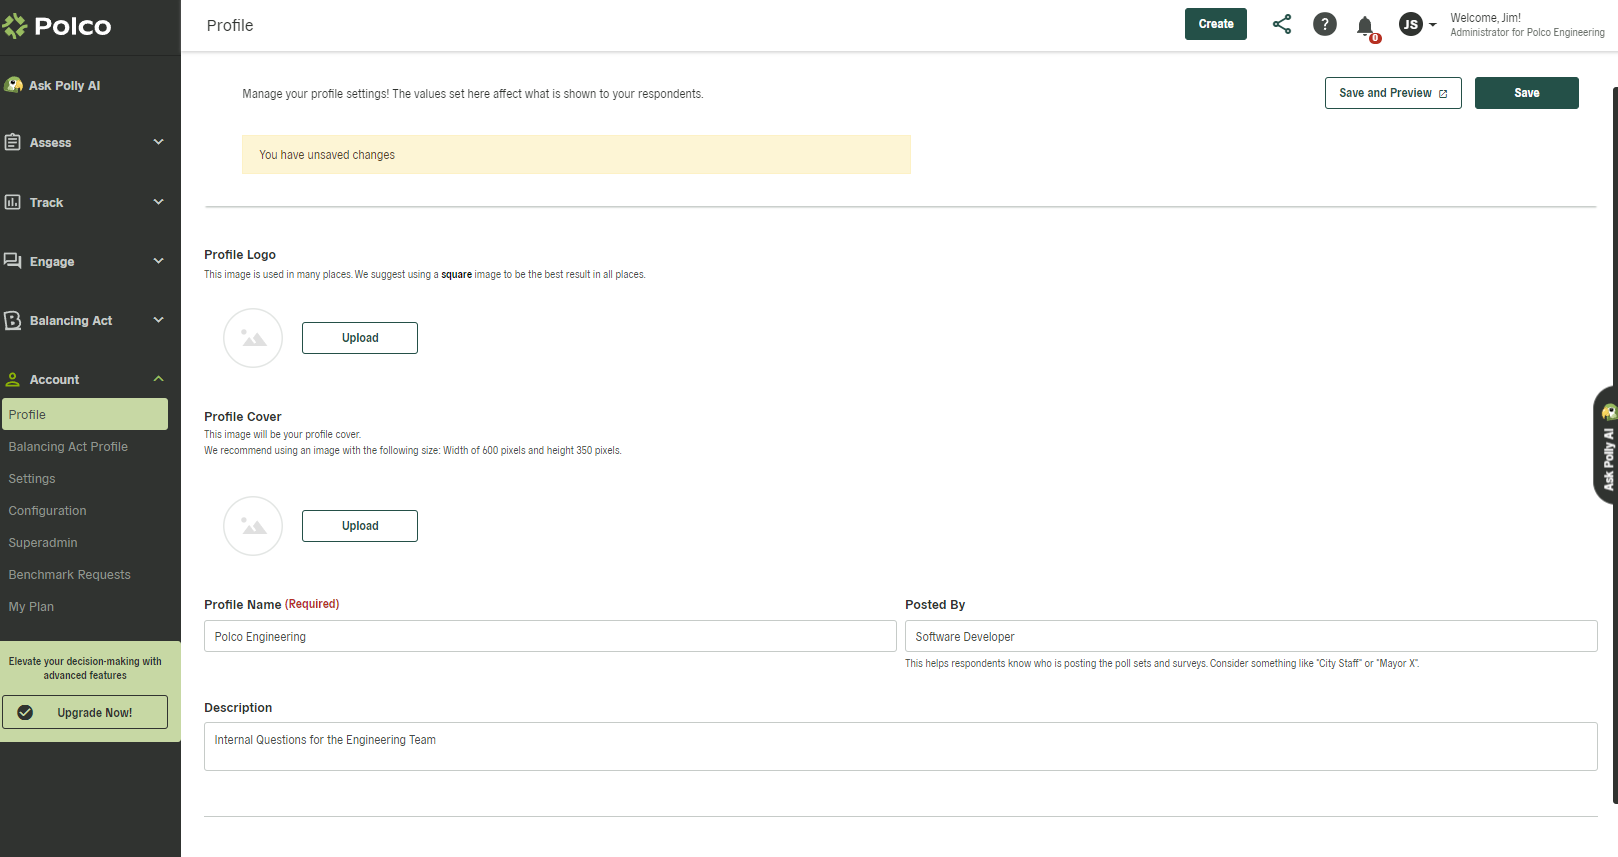Click the Profile Logo image placeholder
Image resolution: width=1618 pixels, height=857 pixels.
coord(253,338)
